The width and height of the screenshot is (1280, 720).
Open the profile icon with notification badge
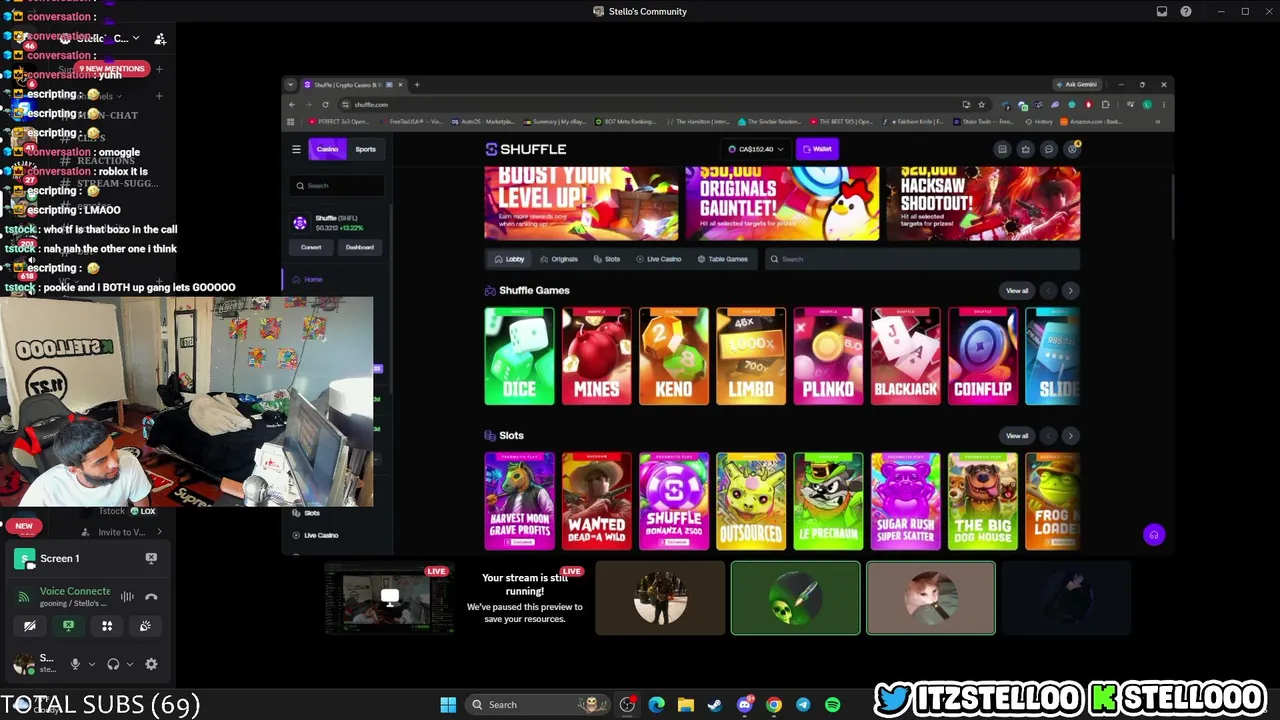(x=1072, y=149)
